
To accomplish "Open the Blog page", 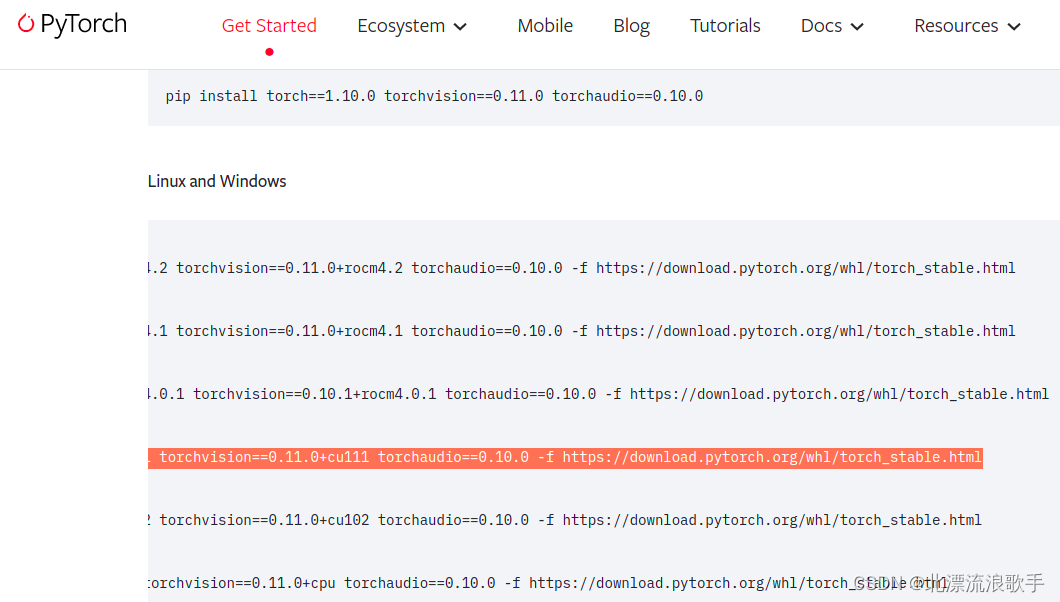I will (x=631, y=26).
